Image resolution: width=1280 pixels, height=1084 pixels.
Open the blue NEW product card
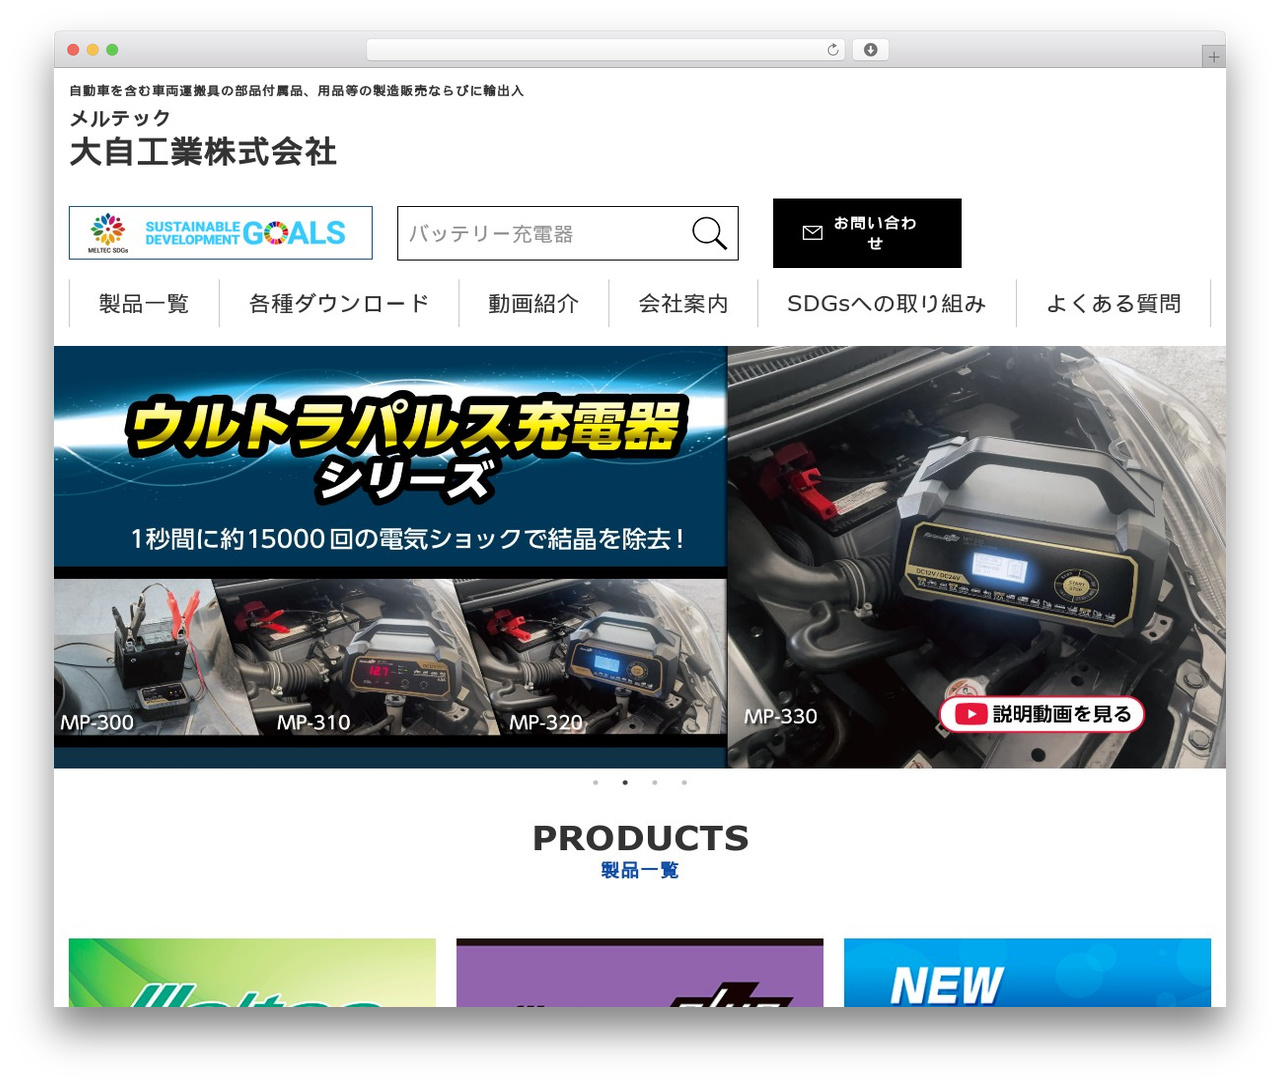click(x=1027, y=972)
